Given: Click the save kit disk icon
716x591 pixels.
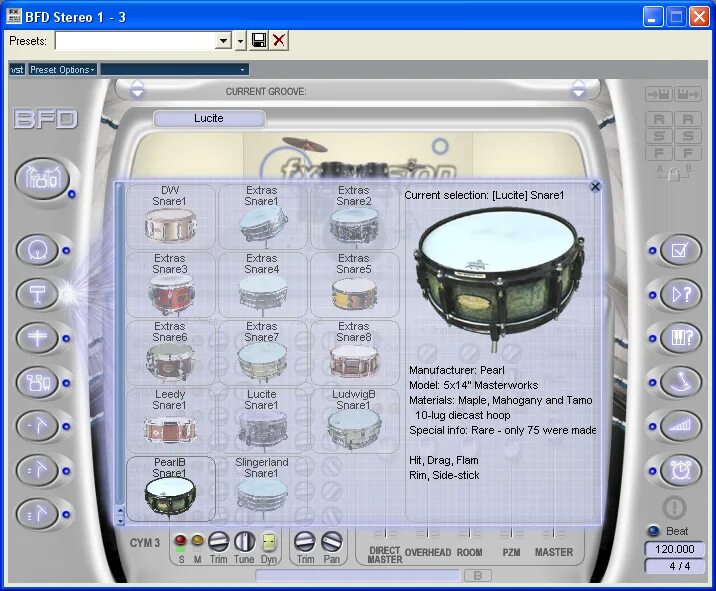Looking at the screenshot, I should [x=688, y=95].
